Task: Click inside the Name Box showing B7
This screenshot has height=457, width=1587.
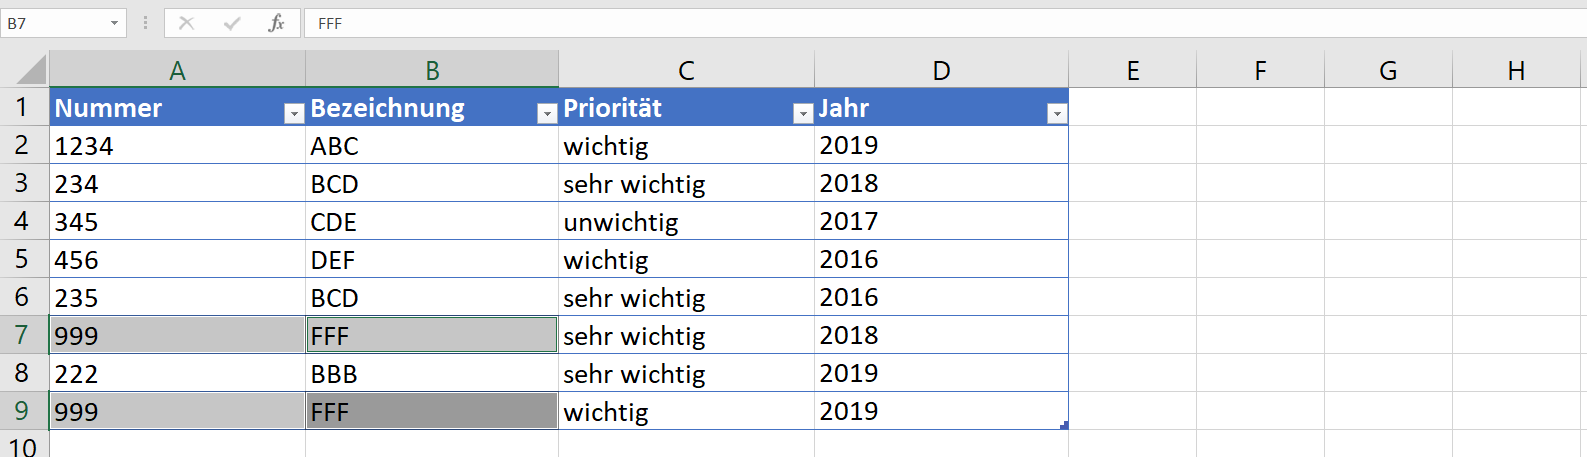Action: (x=55, y=23)
